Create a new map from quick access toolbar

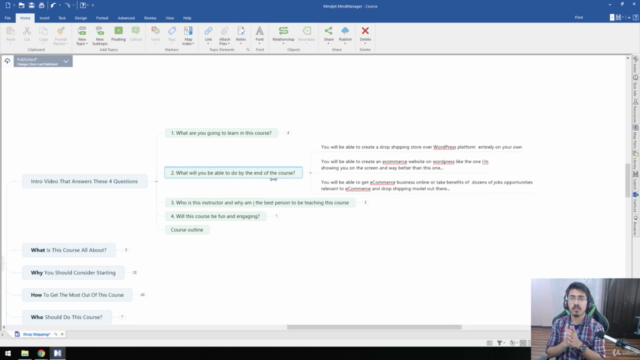coord(8,5)
